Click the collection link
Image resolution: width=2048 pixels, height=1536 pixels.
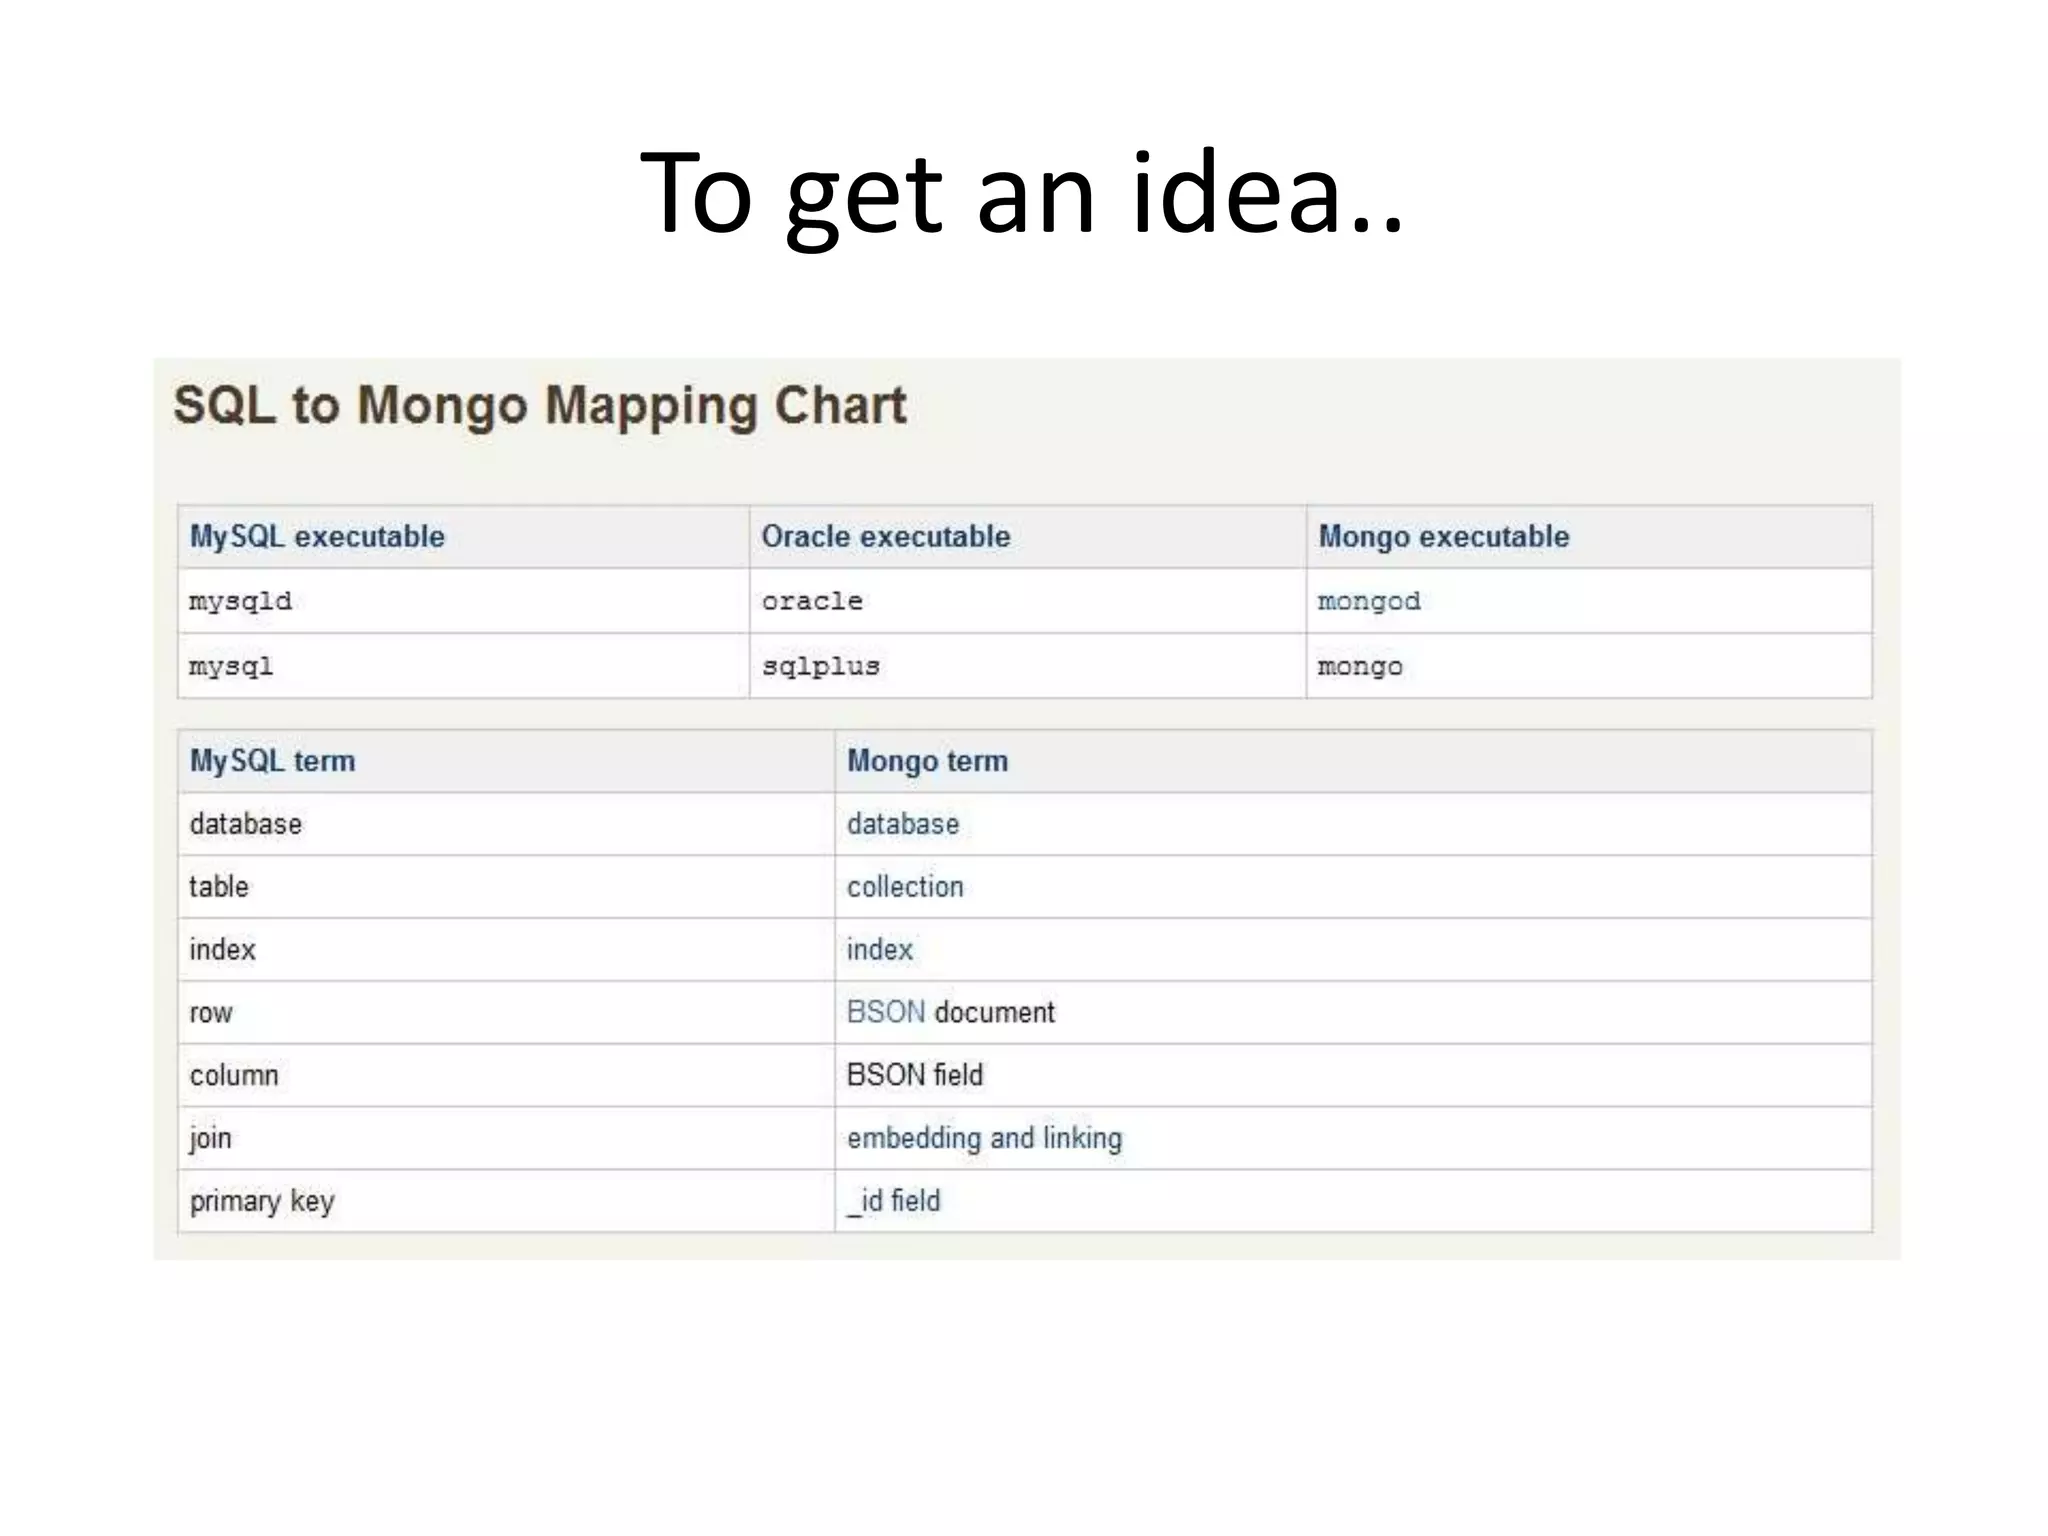coord(904,887)
